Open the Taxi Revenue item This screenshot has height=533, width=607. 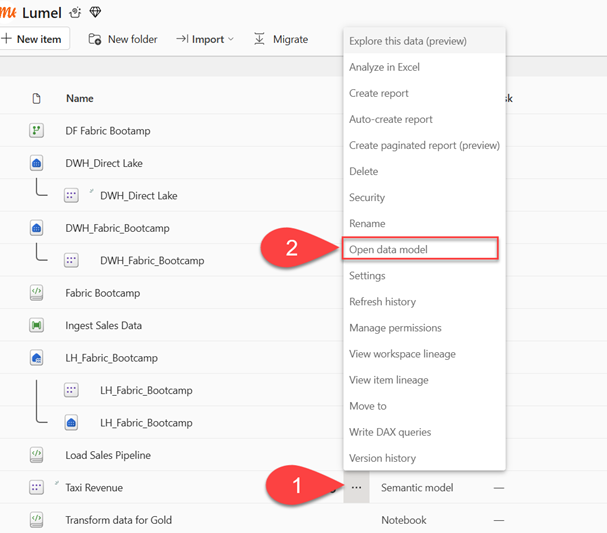94,488
